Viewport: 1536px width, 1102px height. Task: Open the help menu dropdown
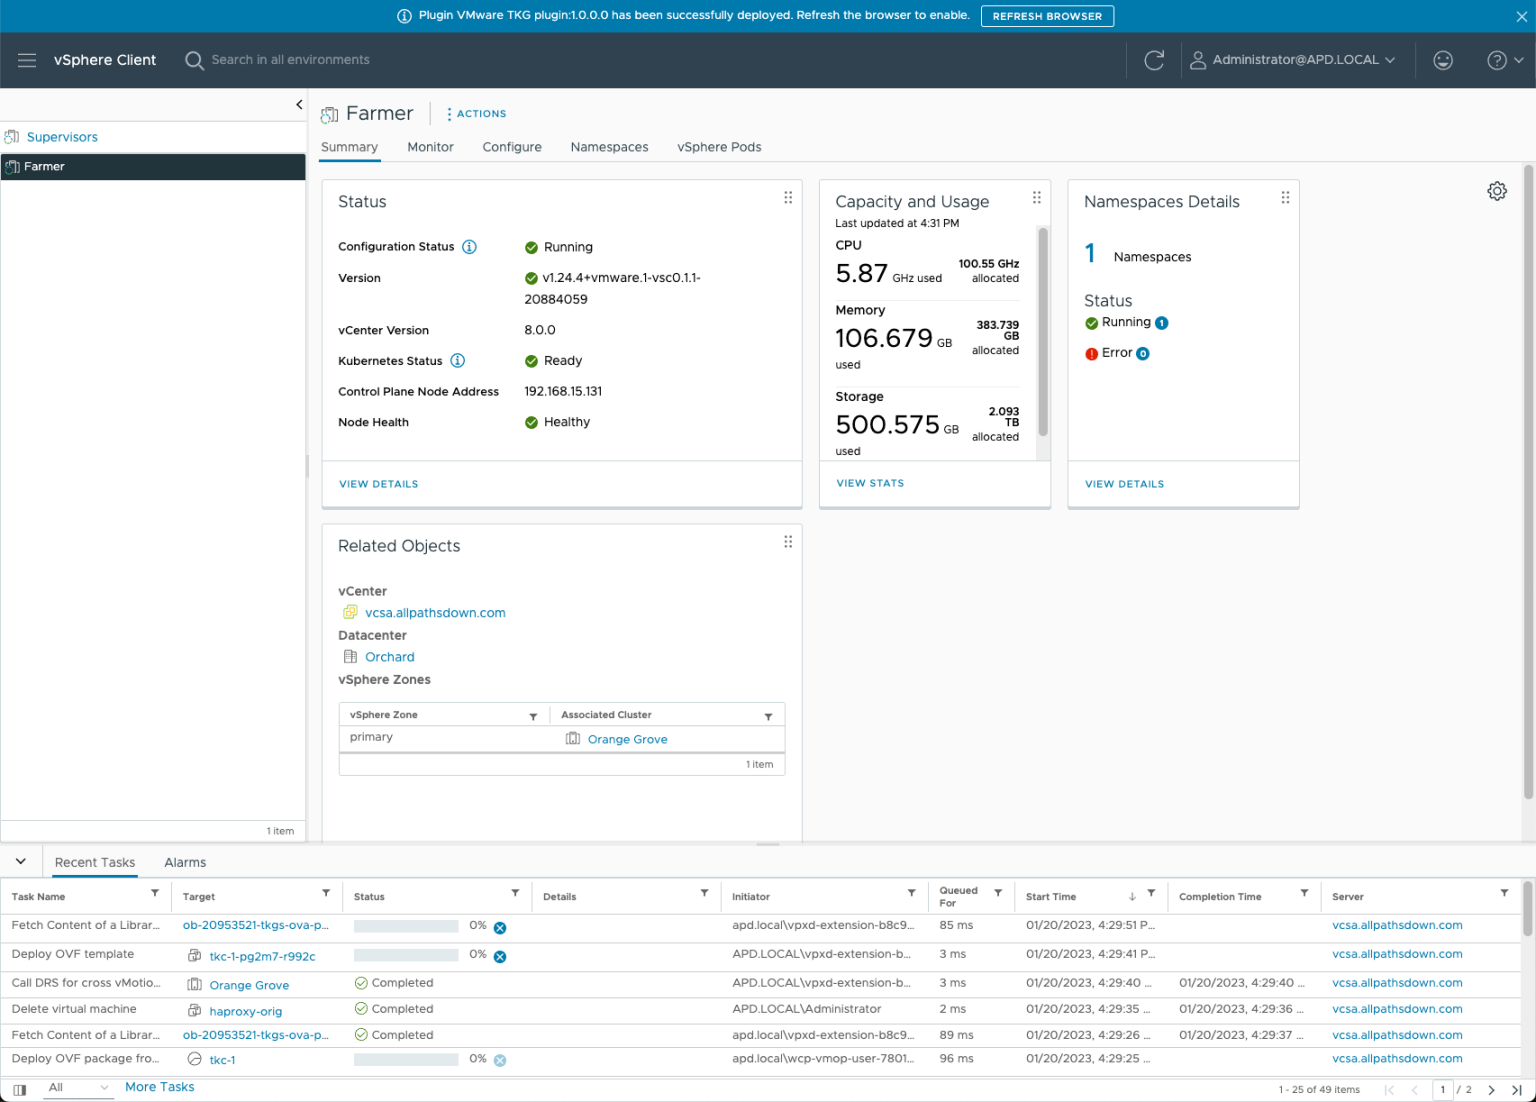click(x=1504, y=60)
